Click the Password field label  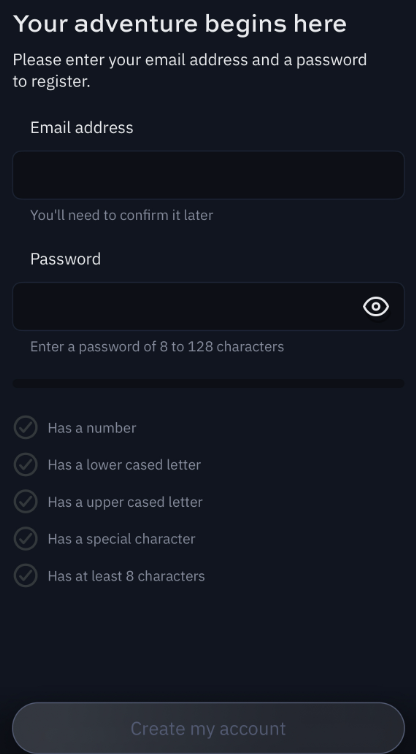click(x=65, y=259)
